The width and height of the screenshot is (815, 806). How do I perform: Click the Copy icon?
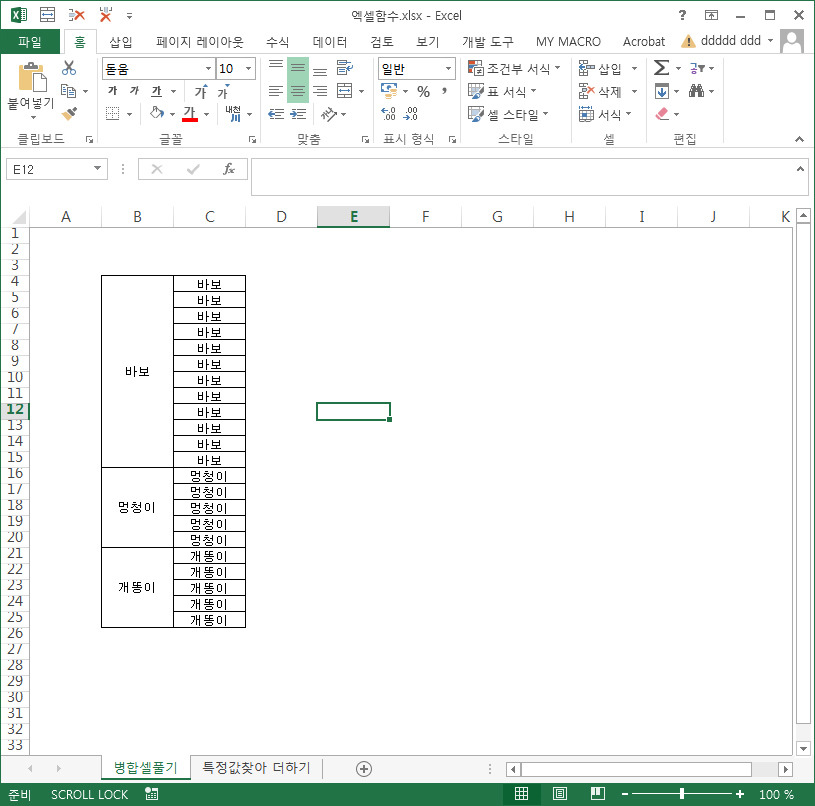[x=68, y=91]
